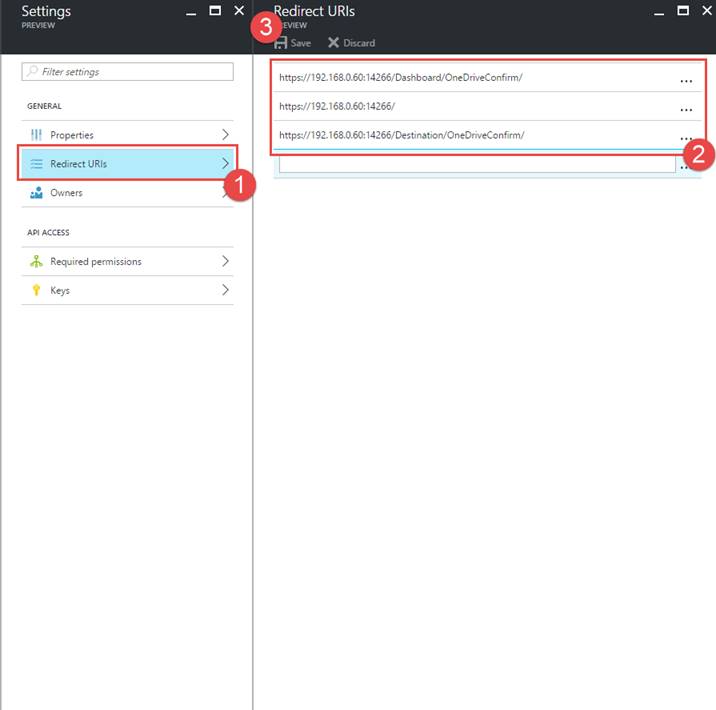Close the Redirect URIs blade
Screen dimensions: 716x710
706,11
